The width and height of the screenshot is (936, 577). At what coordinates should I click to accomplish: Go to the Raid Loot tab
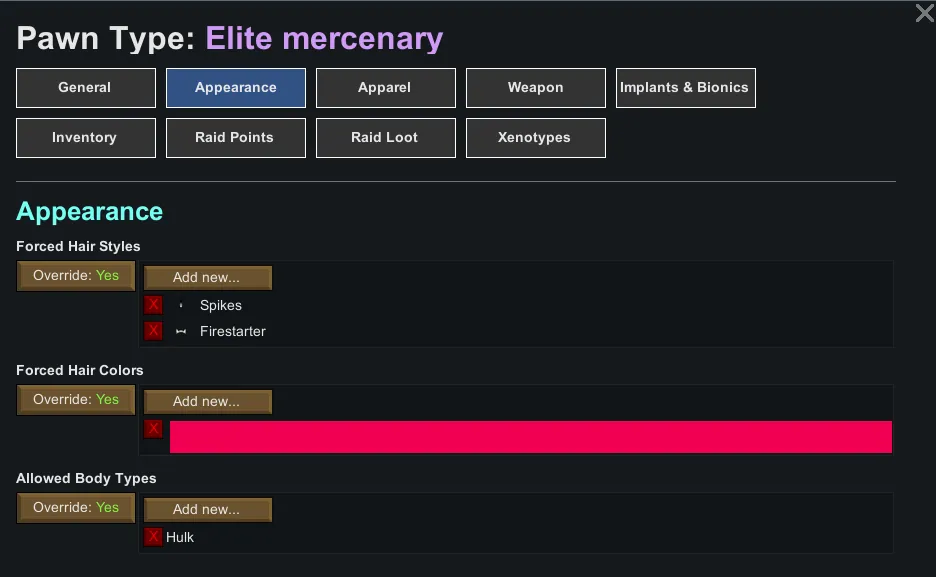[x=385, y=138]
